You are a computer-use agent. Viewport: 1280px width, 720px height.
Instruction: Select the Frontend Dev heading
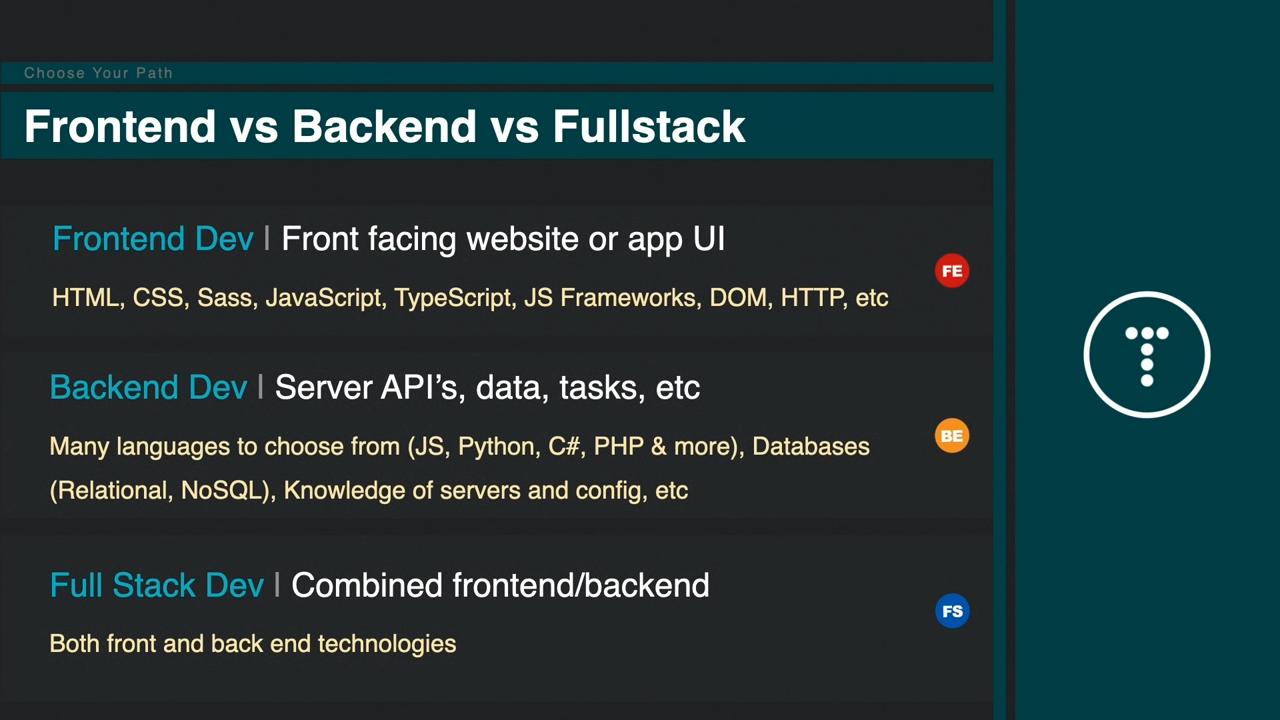(x=153, y=239)
